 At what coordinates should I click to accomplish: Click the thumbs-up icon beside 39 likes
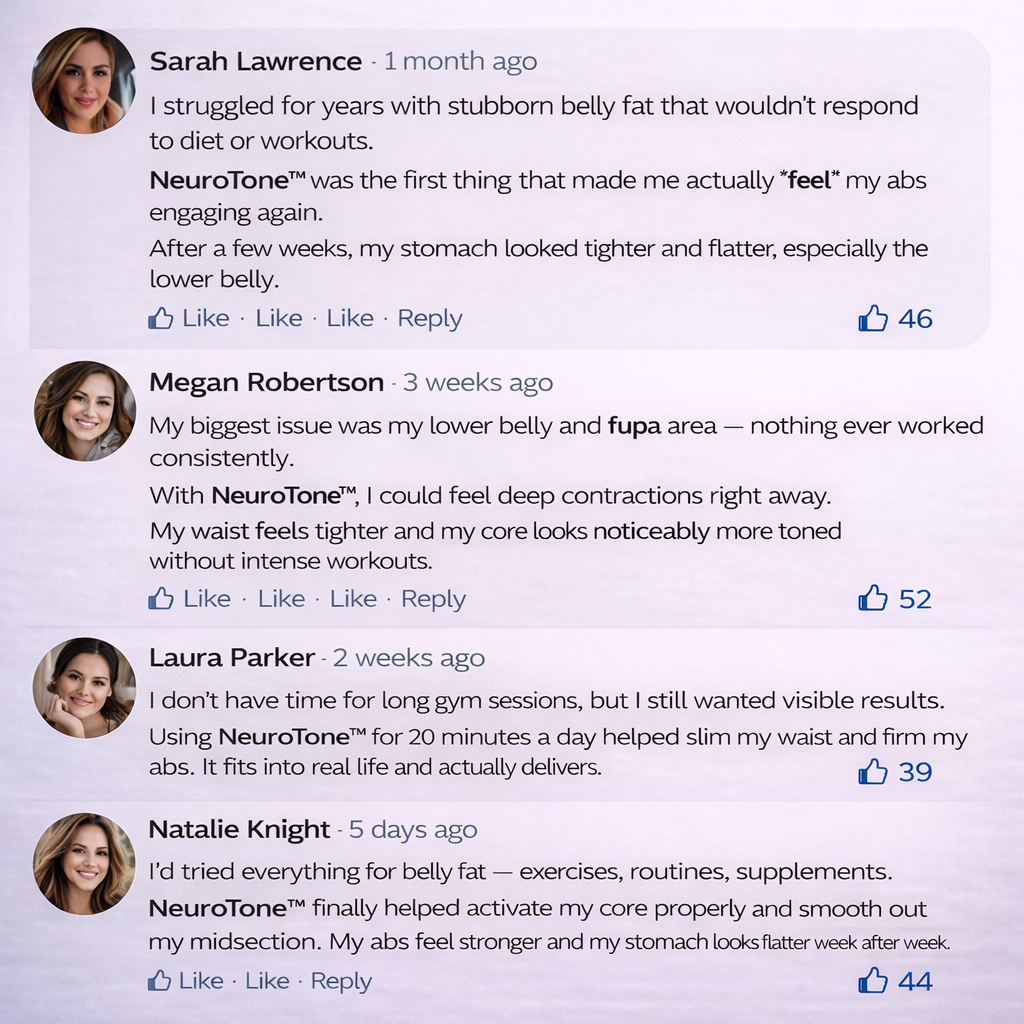(x=873, y=771)
